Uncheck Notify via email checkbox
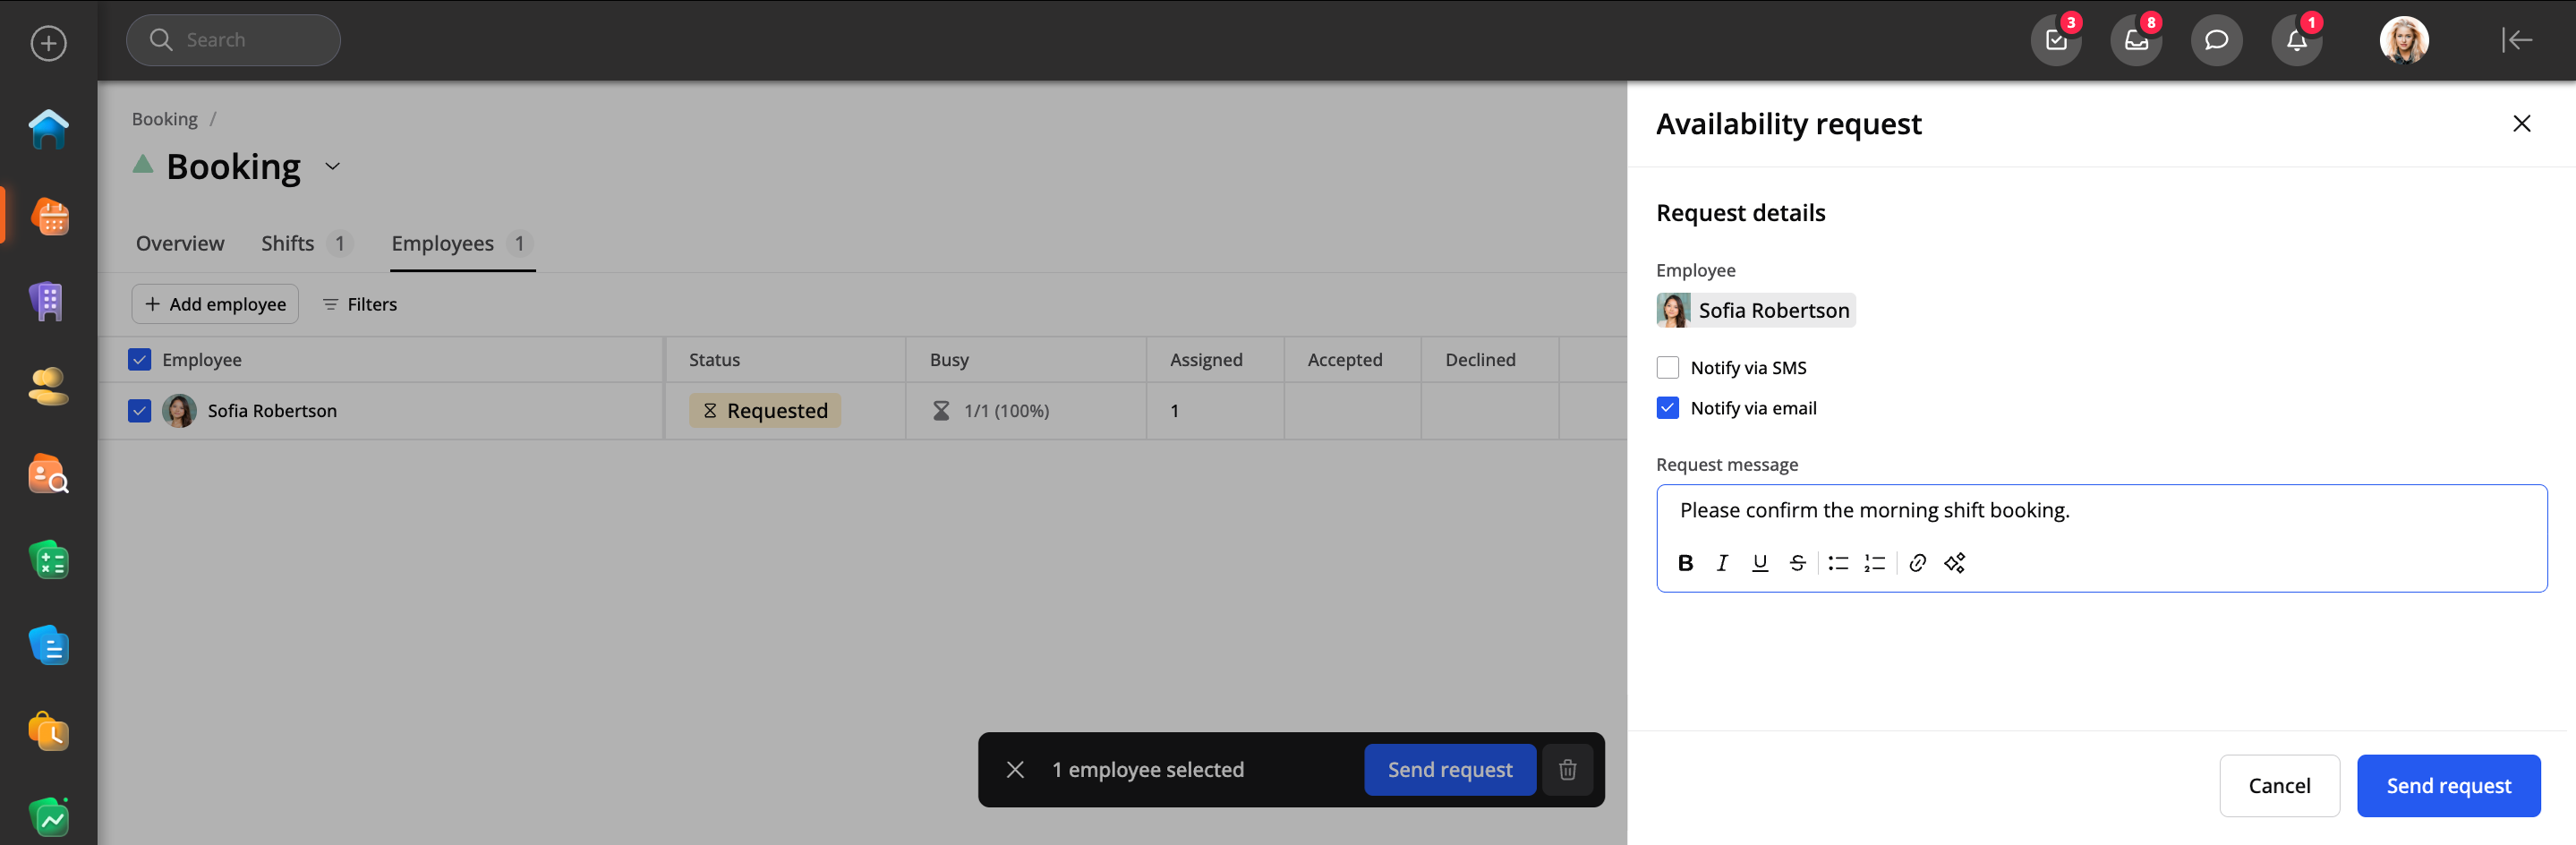 coord(1667,407)
